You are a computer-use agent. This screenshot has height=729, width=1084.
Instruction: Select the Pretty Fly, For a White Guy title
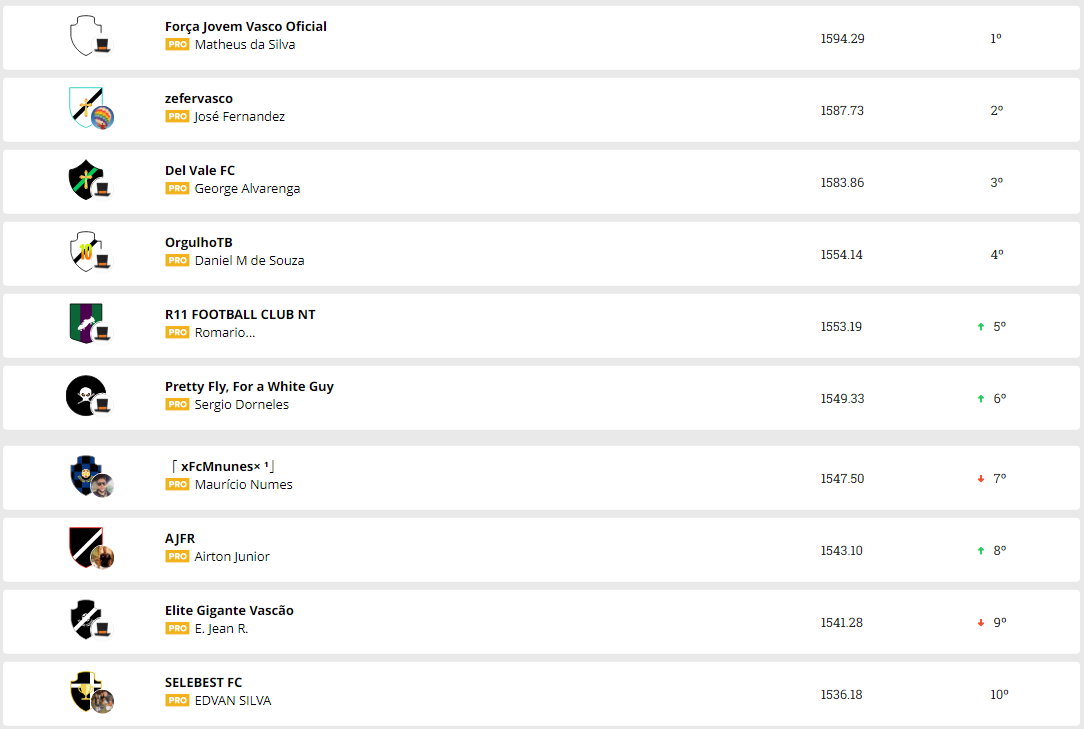(249, 386)
